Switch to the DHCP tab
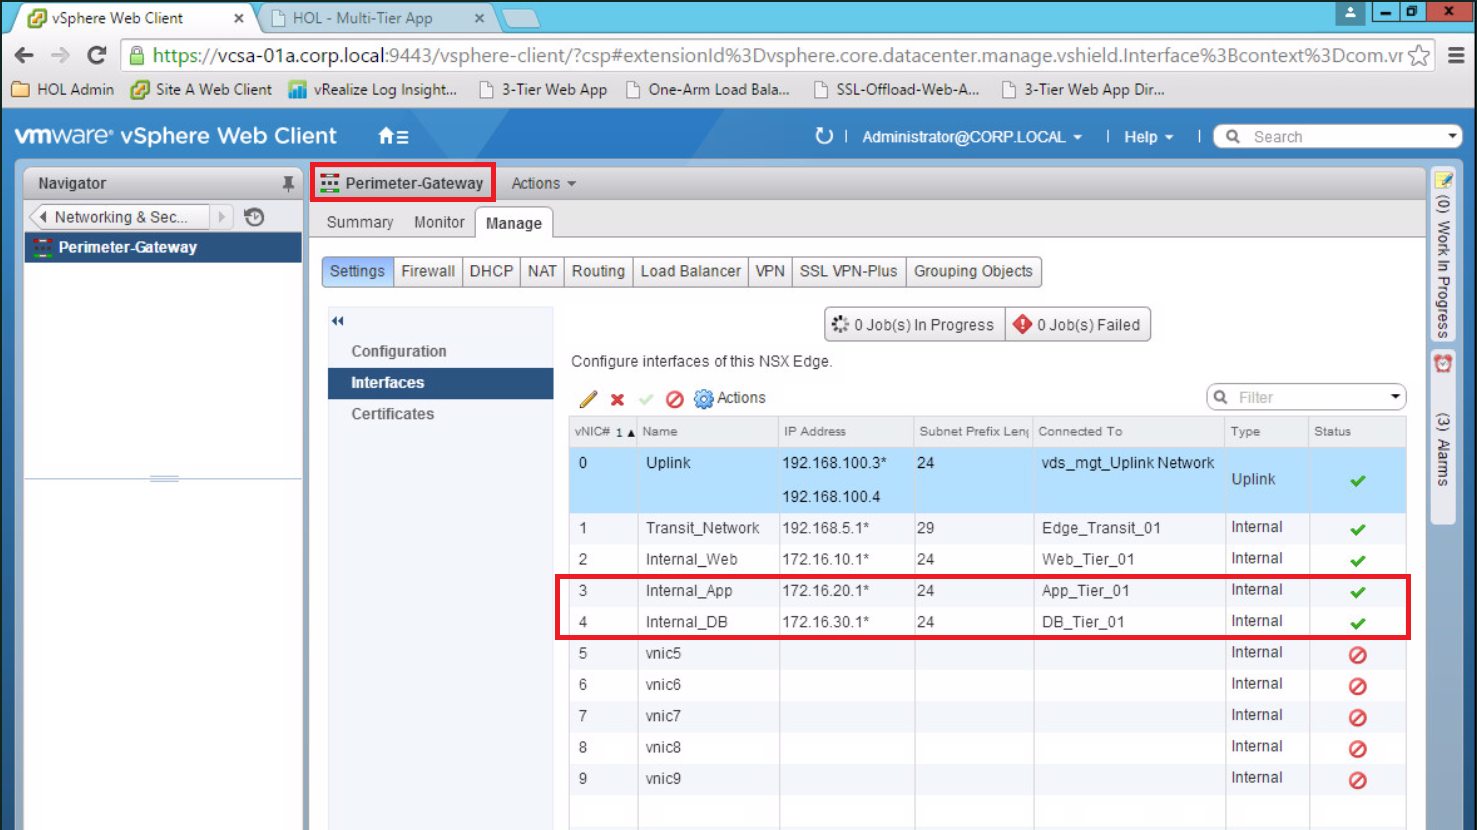This screenshot has height=830, width=1477. tap(491, 271)
